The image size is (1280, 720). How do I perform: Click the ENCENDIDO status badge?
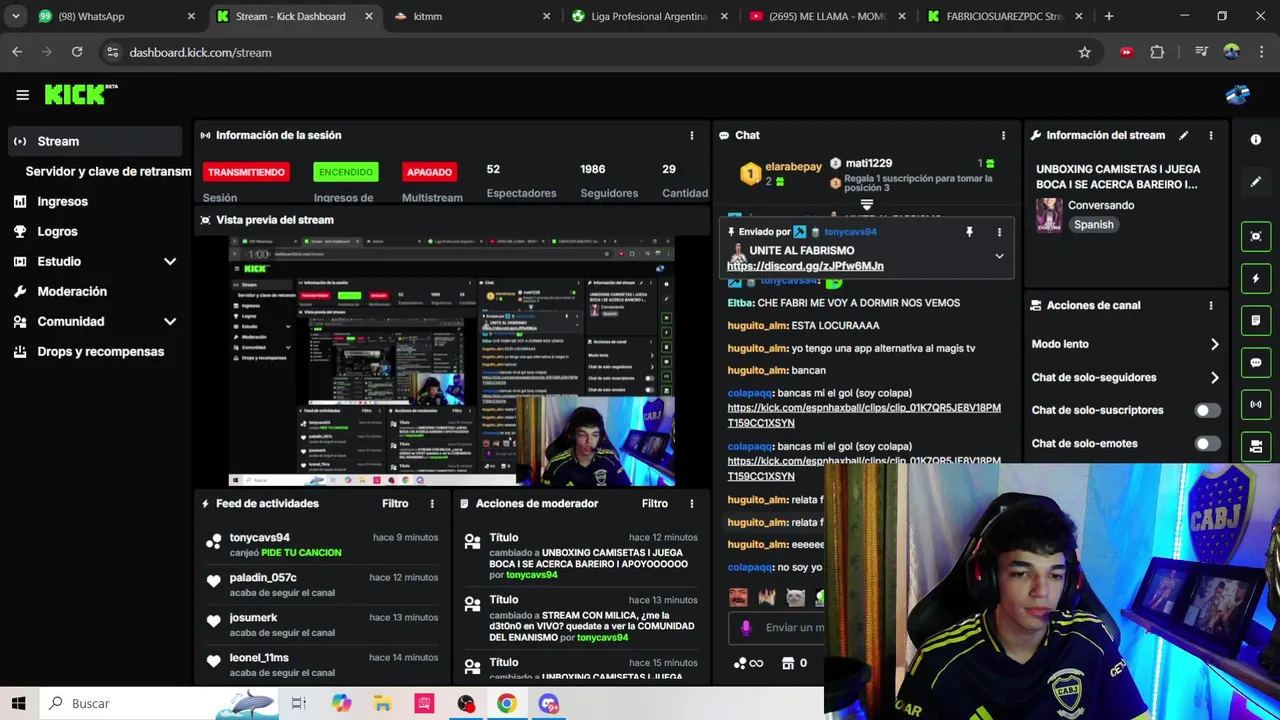tap(346, 172)
